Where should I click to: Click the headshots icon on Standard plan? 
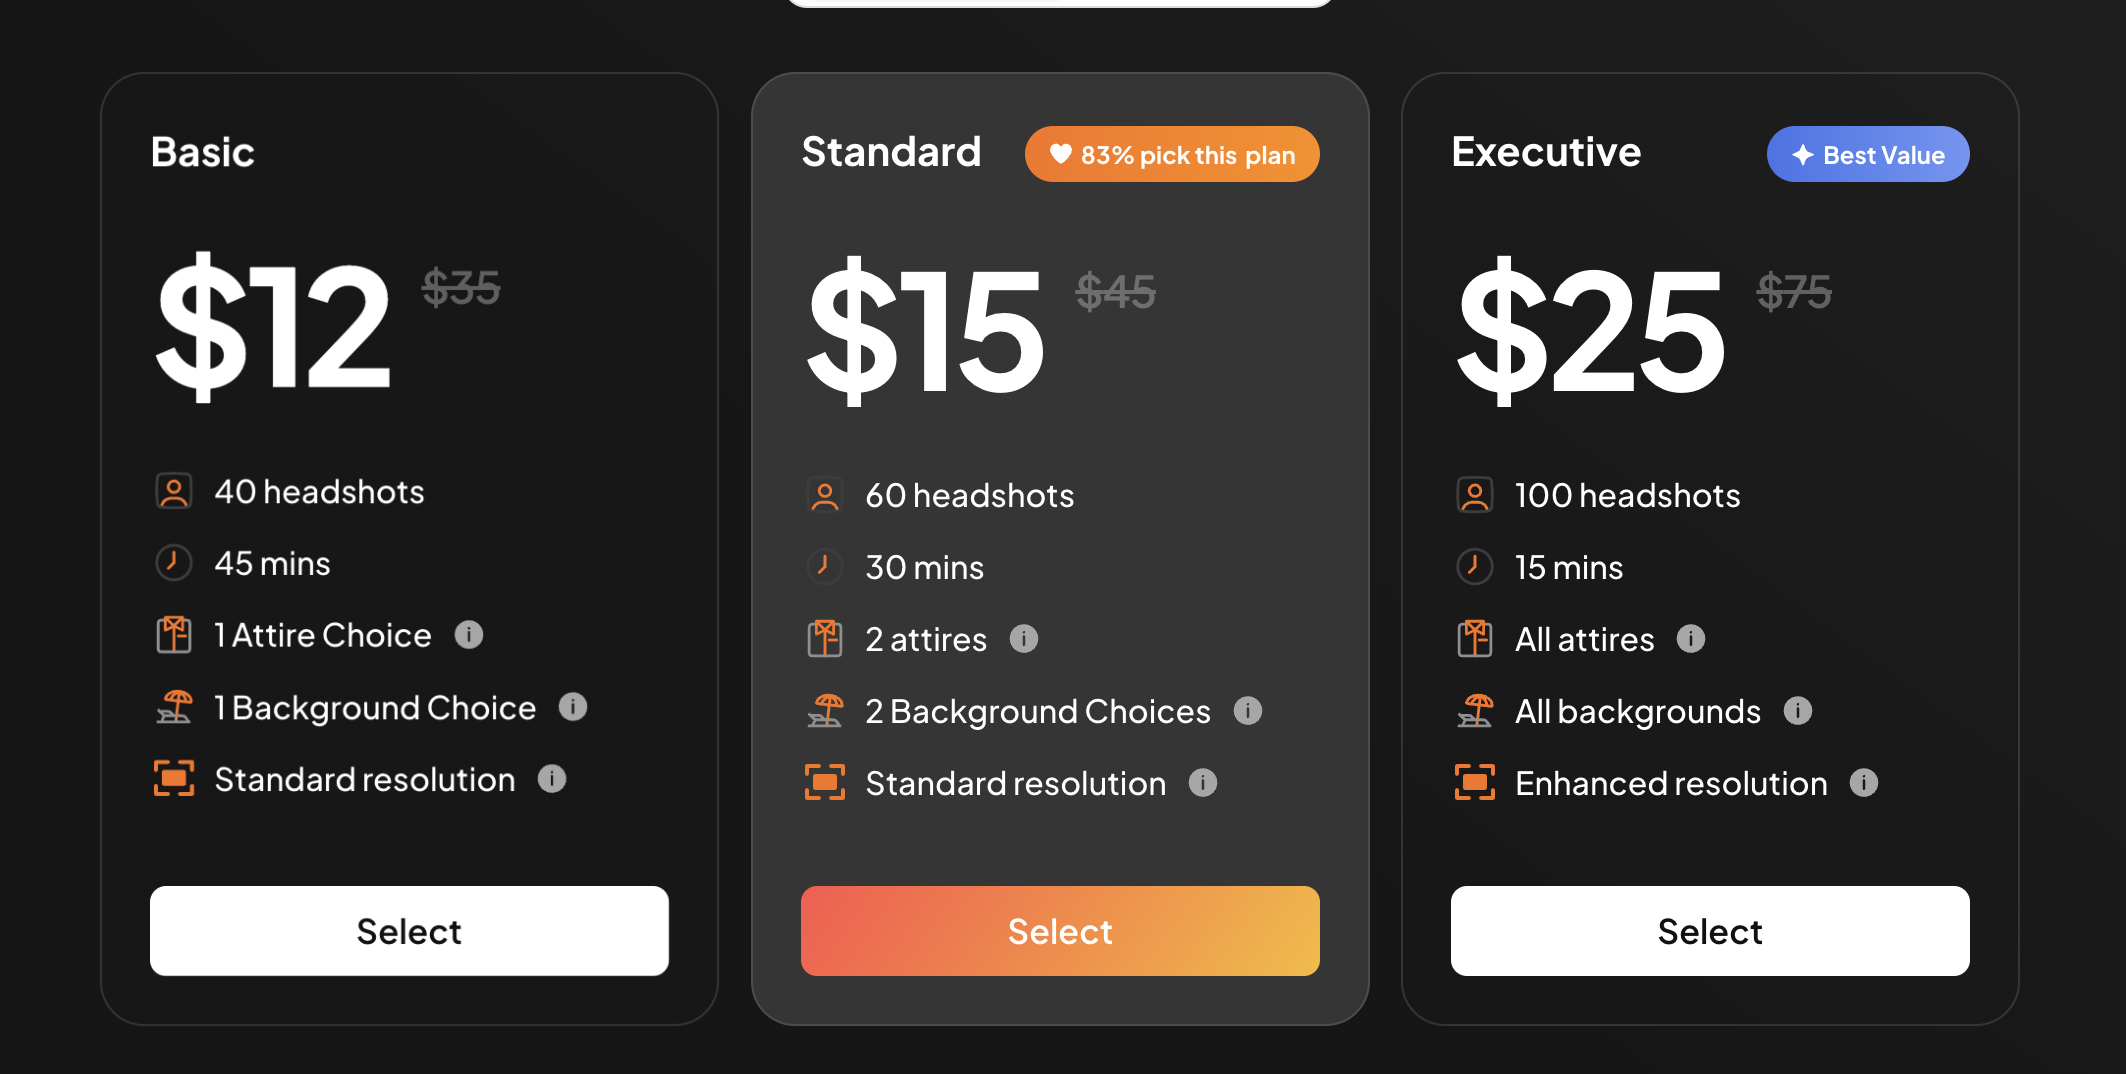(826, 494)
